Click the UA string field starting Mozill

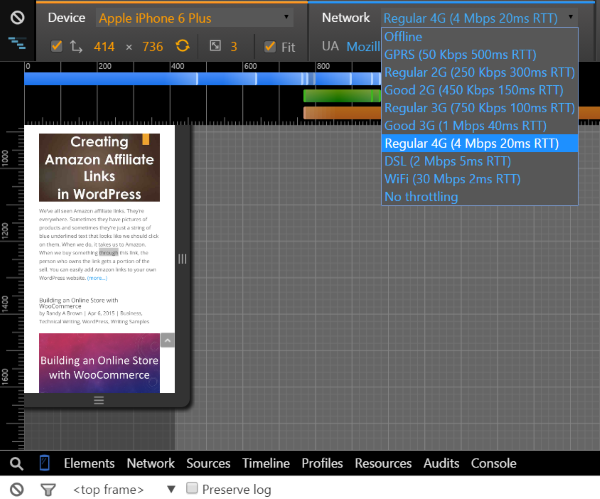coord(363,46)
